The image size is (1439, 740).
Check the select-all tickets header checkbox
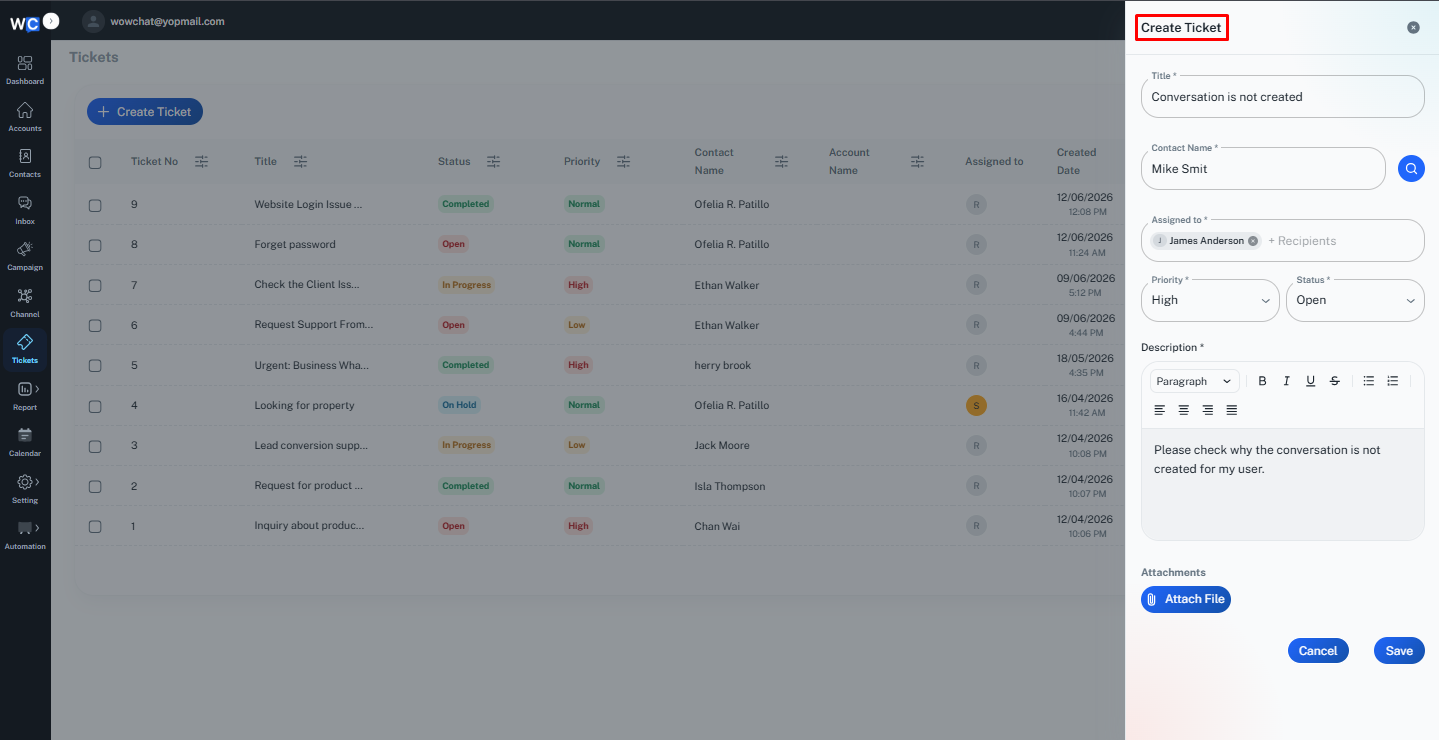[95, 162]
